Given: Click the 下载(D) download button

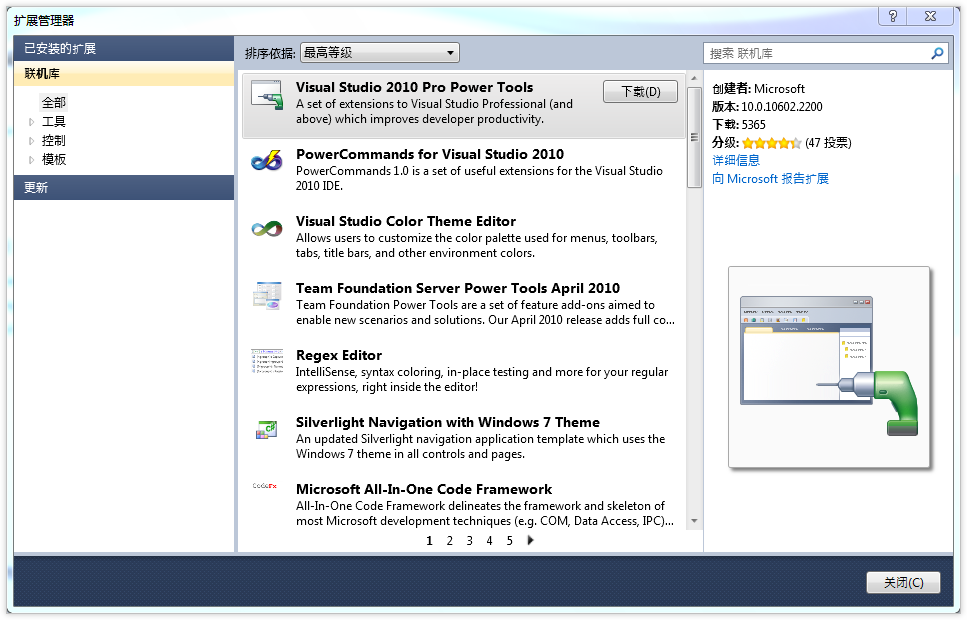Looking at the screenshot, I should pyautogui.click(x=640, y=92).
